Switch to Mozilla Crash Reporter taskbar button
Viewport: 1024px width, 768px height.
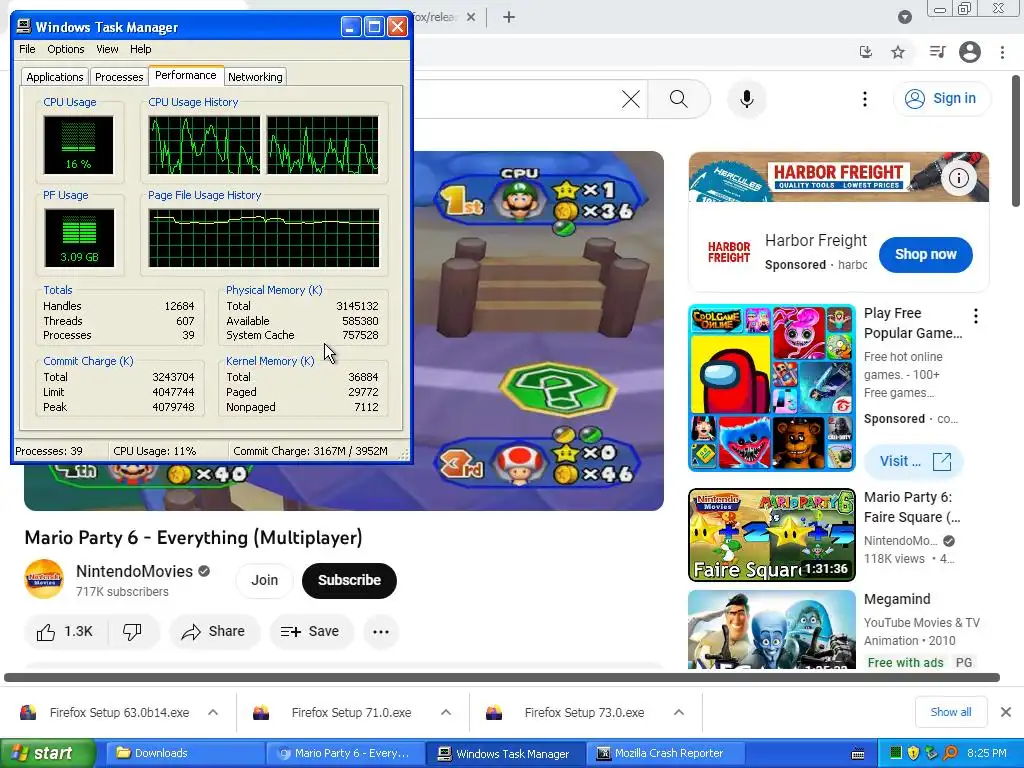pyautogui.click(x=665, y=754)
